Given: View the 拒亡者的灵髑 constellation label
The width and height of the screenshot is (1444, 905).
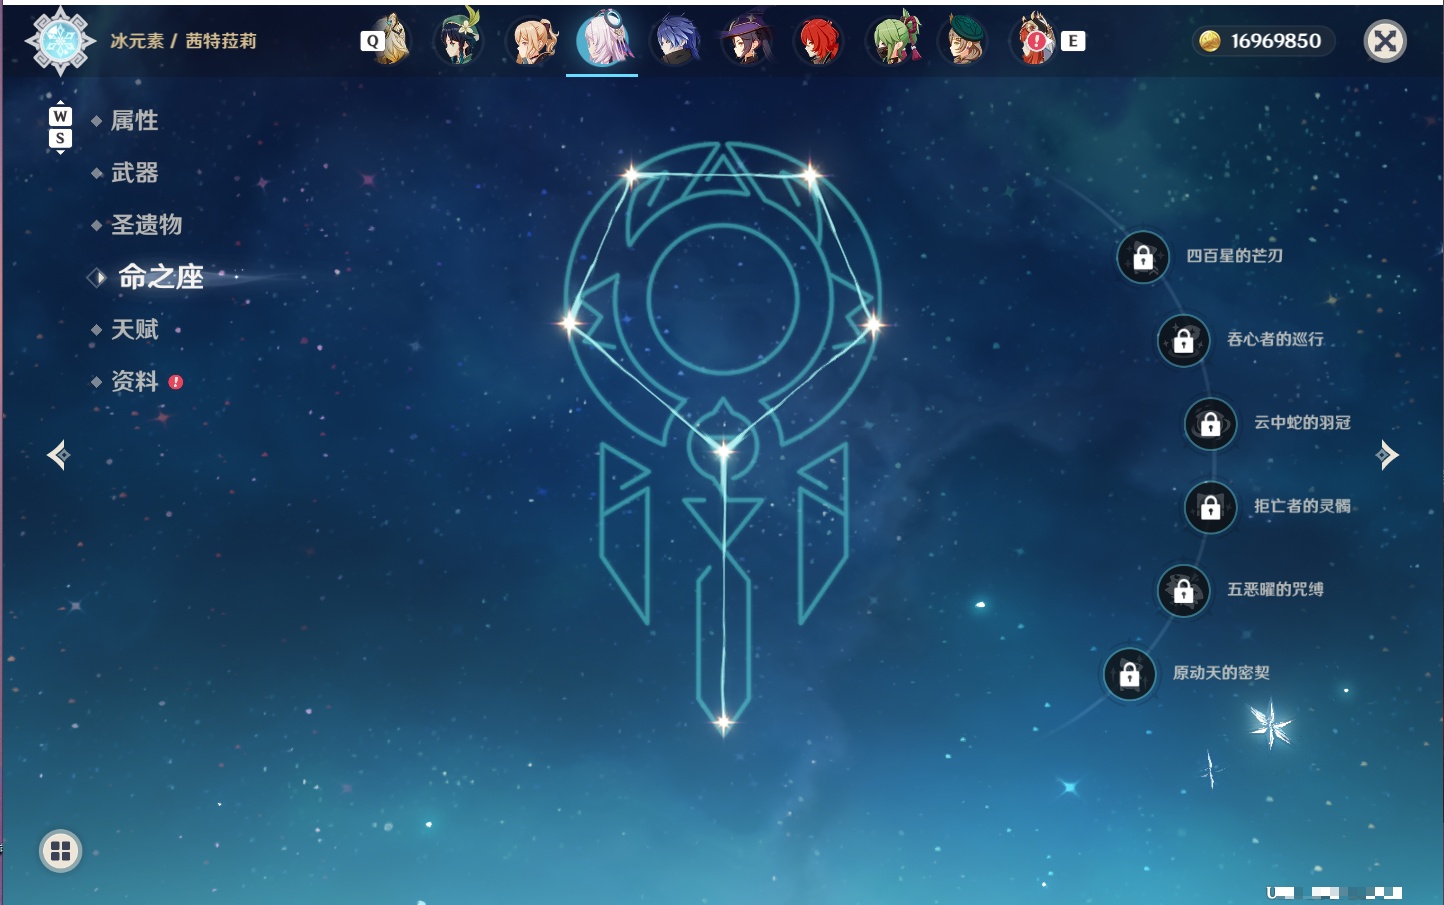Looking at the screenshot, I should [1302, 506].
